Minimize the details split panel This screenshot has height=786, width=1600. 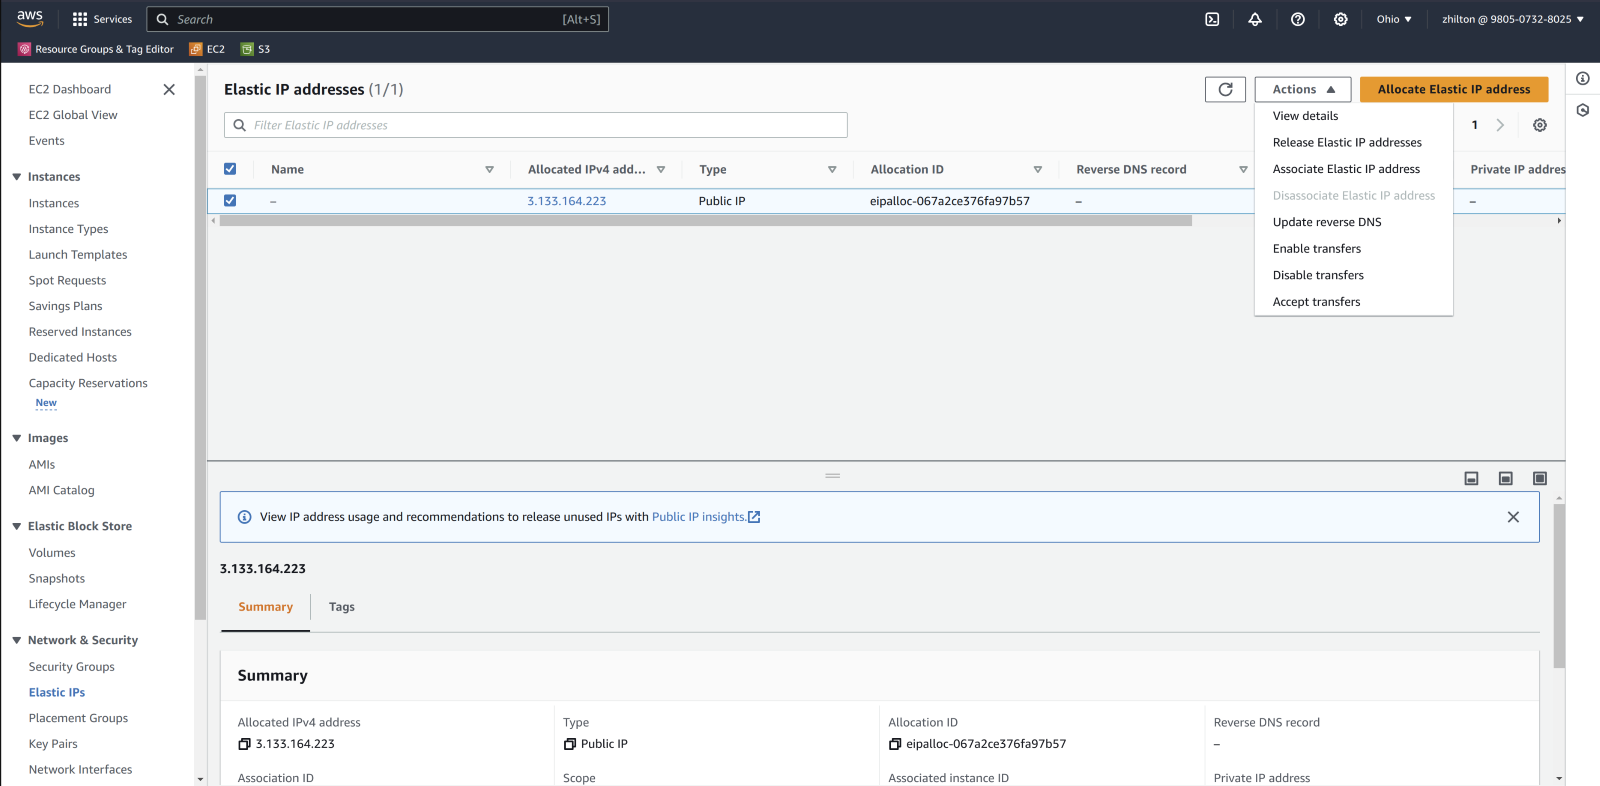pos(1471,478)
